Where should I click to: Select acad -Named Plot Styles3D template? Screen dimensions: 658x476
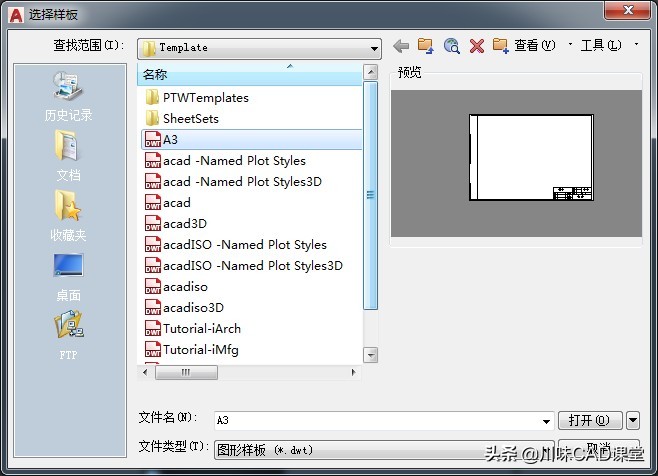pos(233,182)
